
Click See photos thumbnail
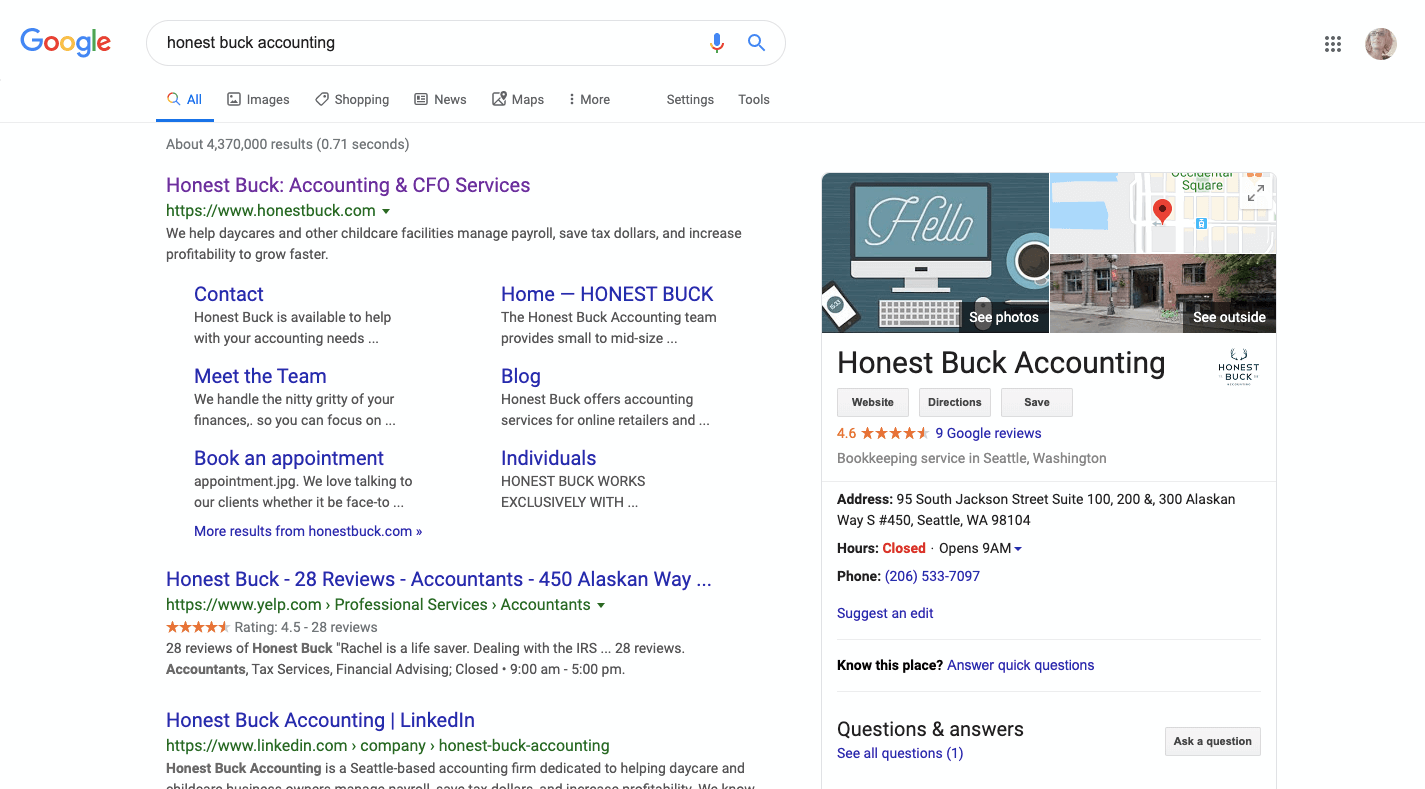pyautogui.click(x=935, y=253)
